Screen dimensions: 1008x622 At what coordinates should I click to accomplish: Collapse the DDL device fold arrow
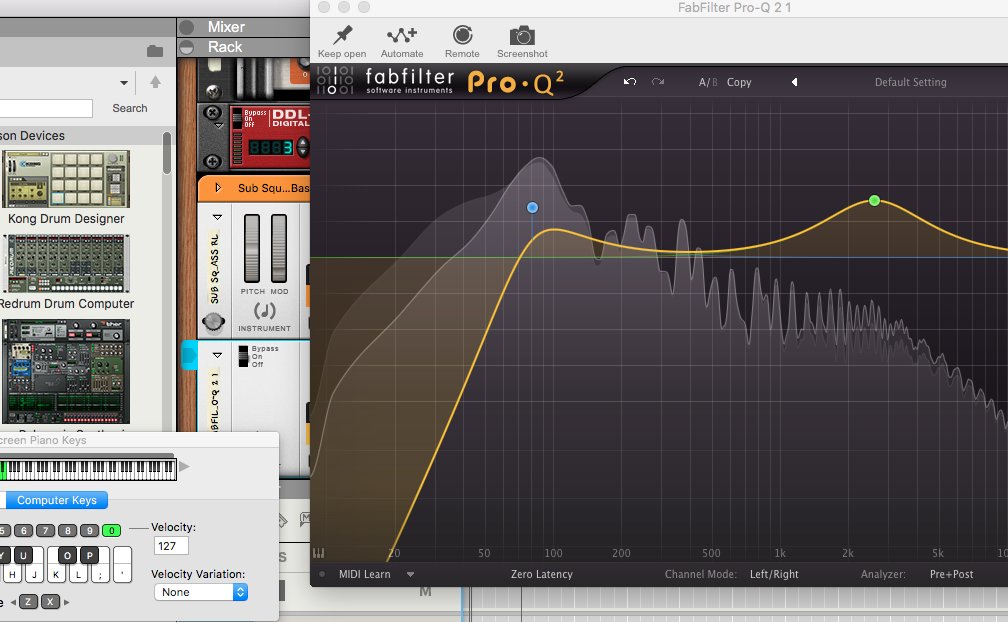coord(219,126)
